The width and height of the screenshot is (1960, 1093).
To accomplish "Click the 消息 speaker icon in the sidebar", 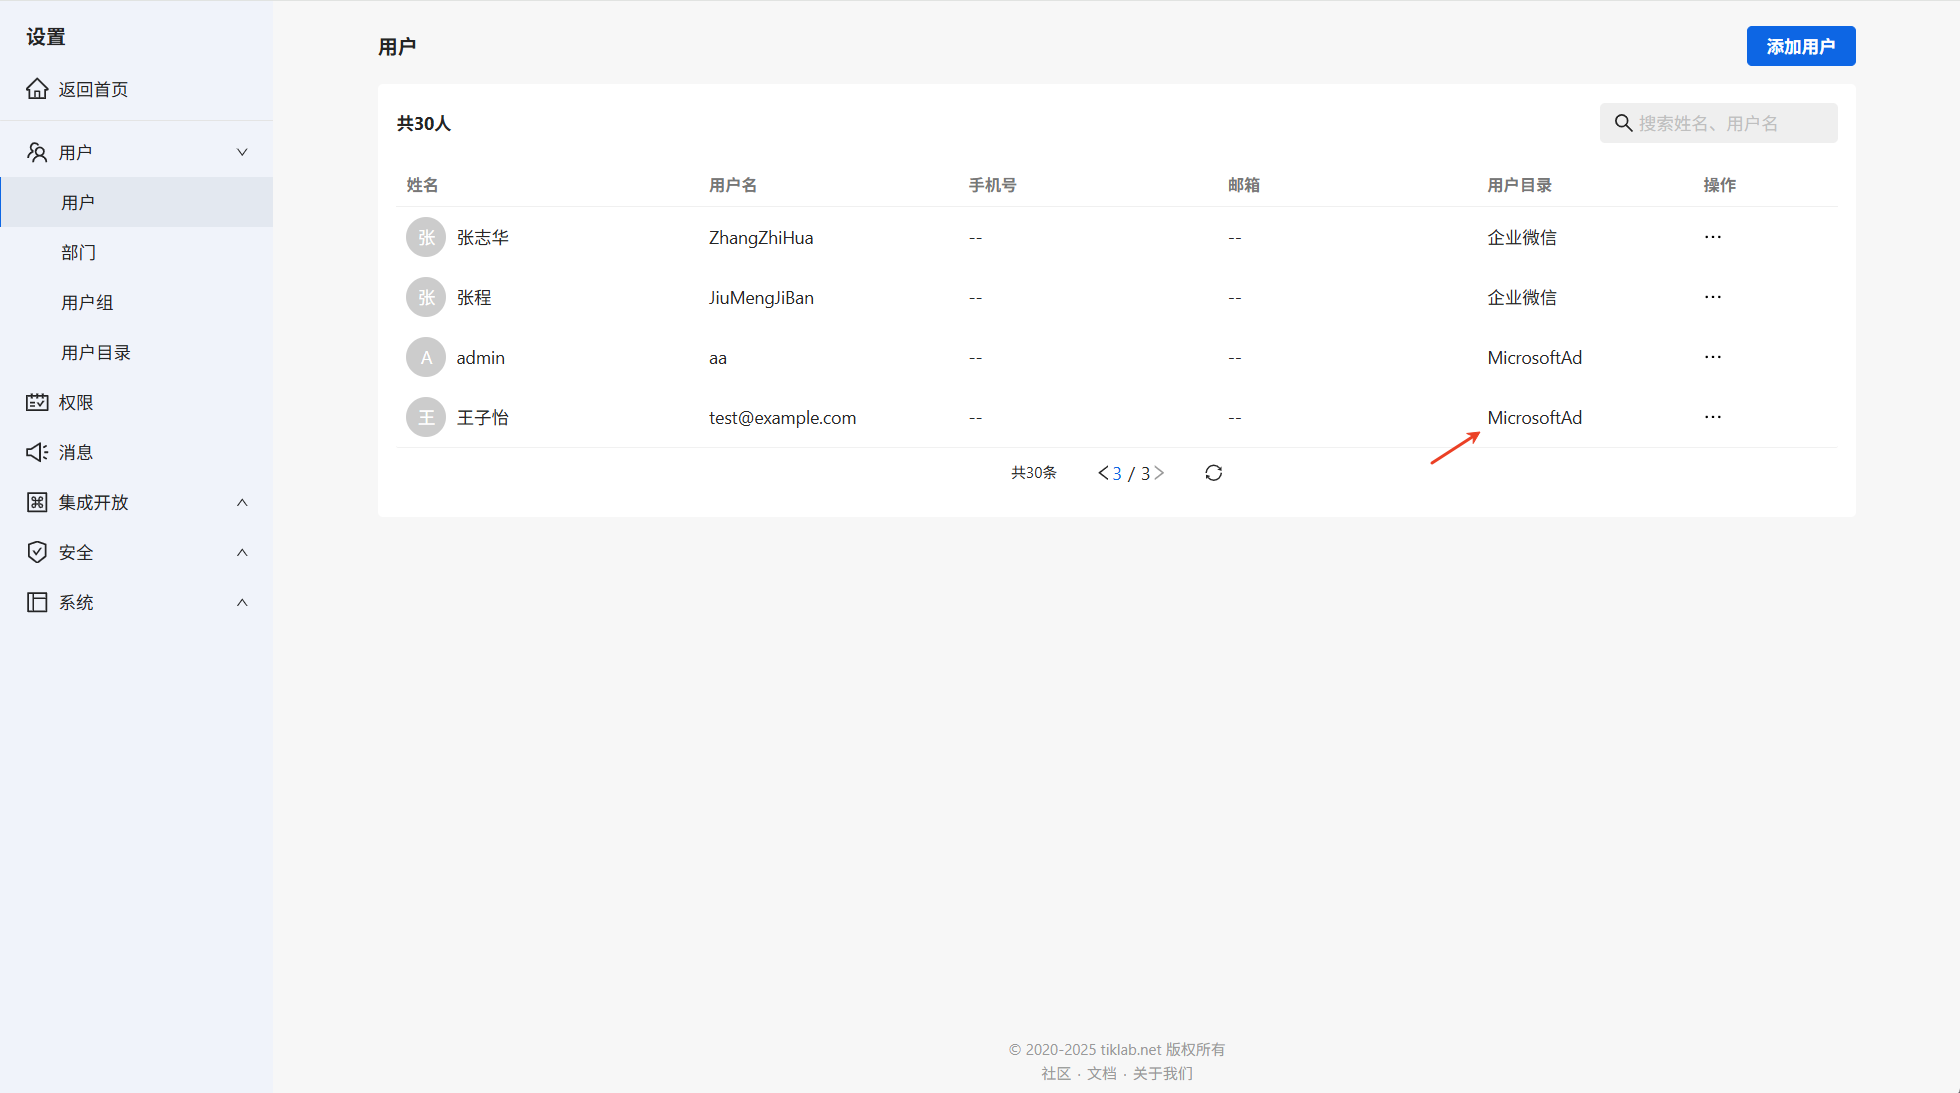I will point(37,452).
